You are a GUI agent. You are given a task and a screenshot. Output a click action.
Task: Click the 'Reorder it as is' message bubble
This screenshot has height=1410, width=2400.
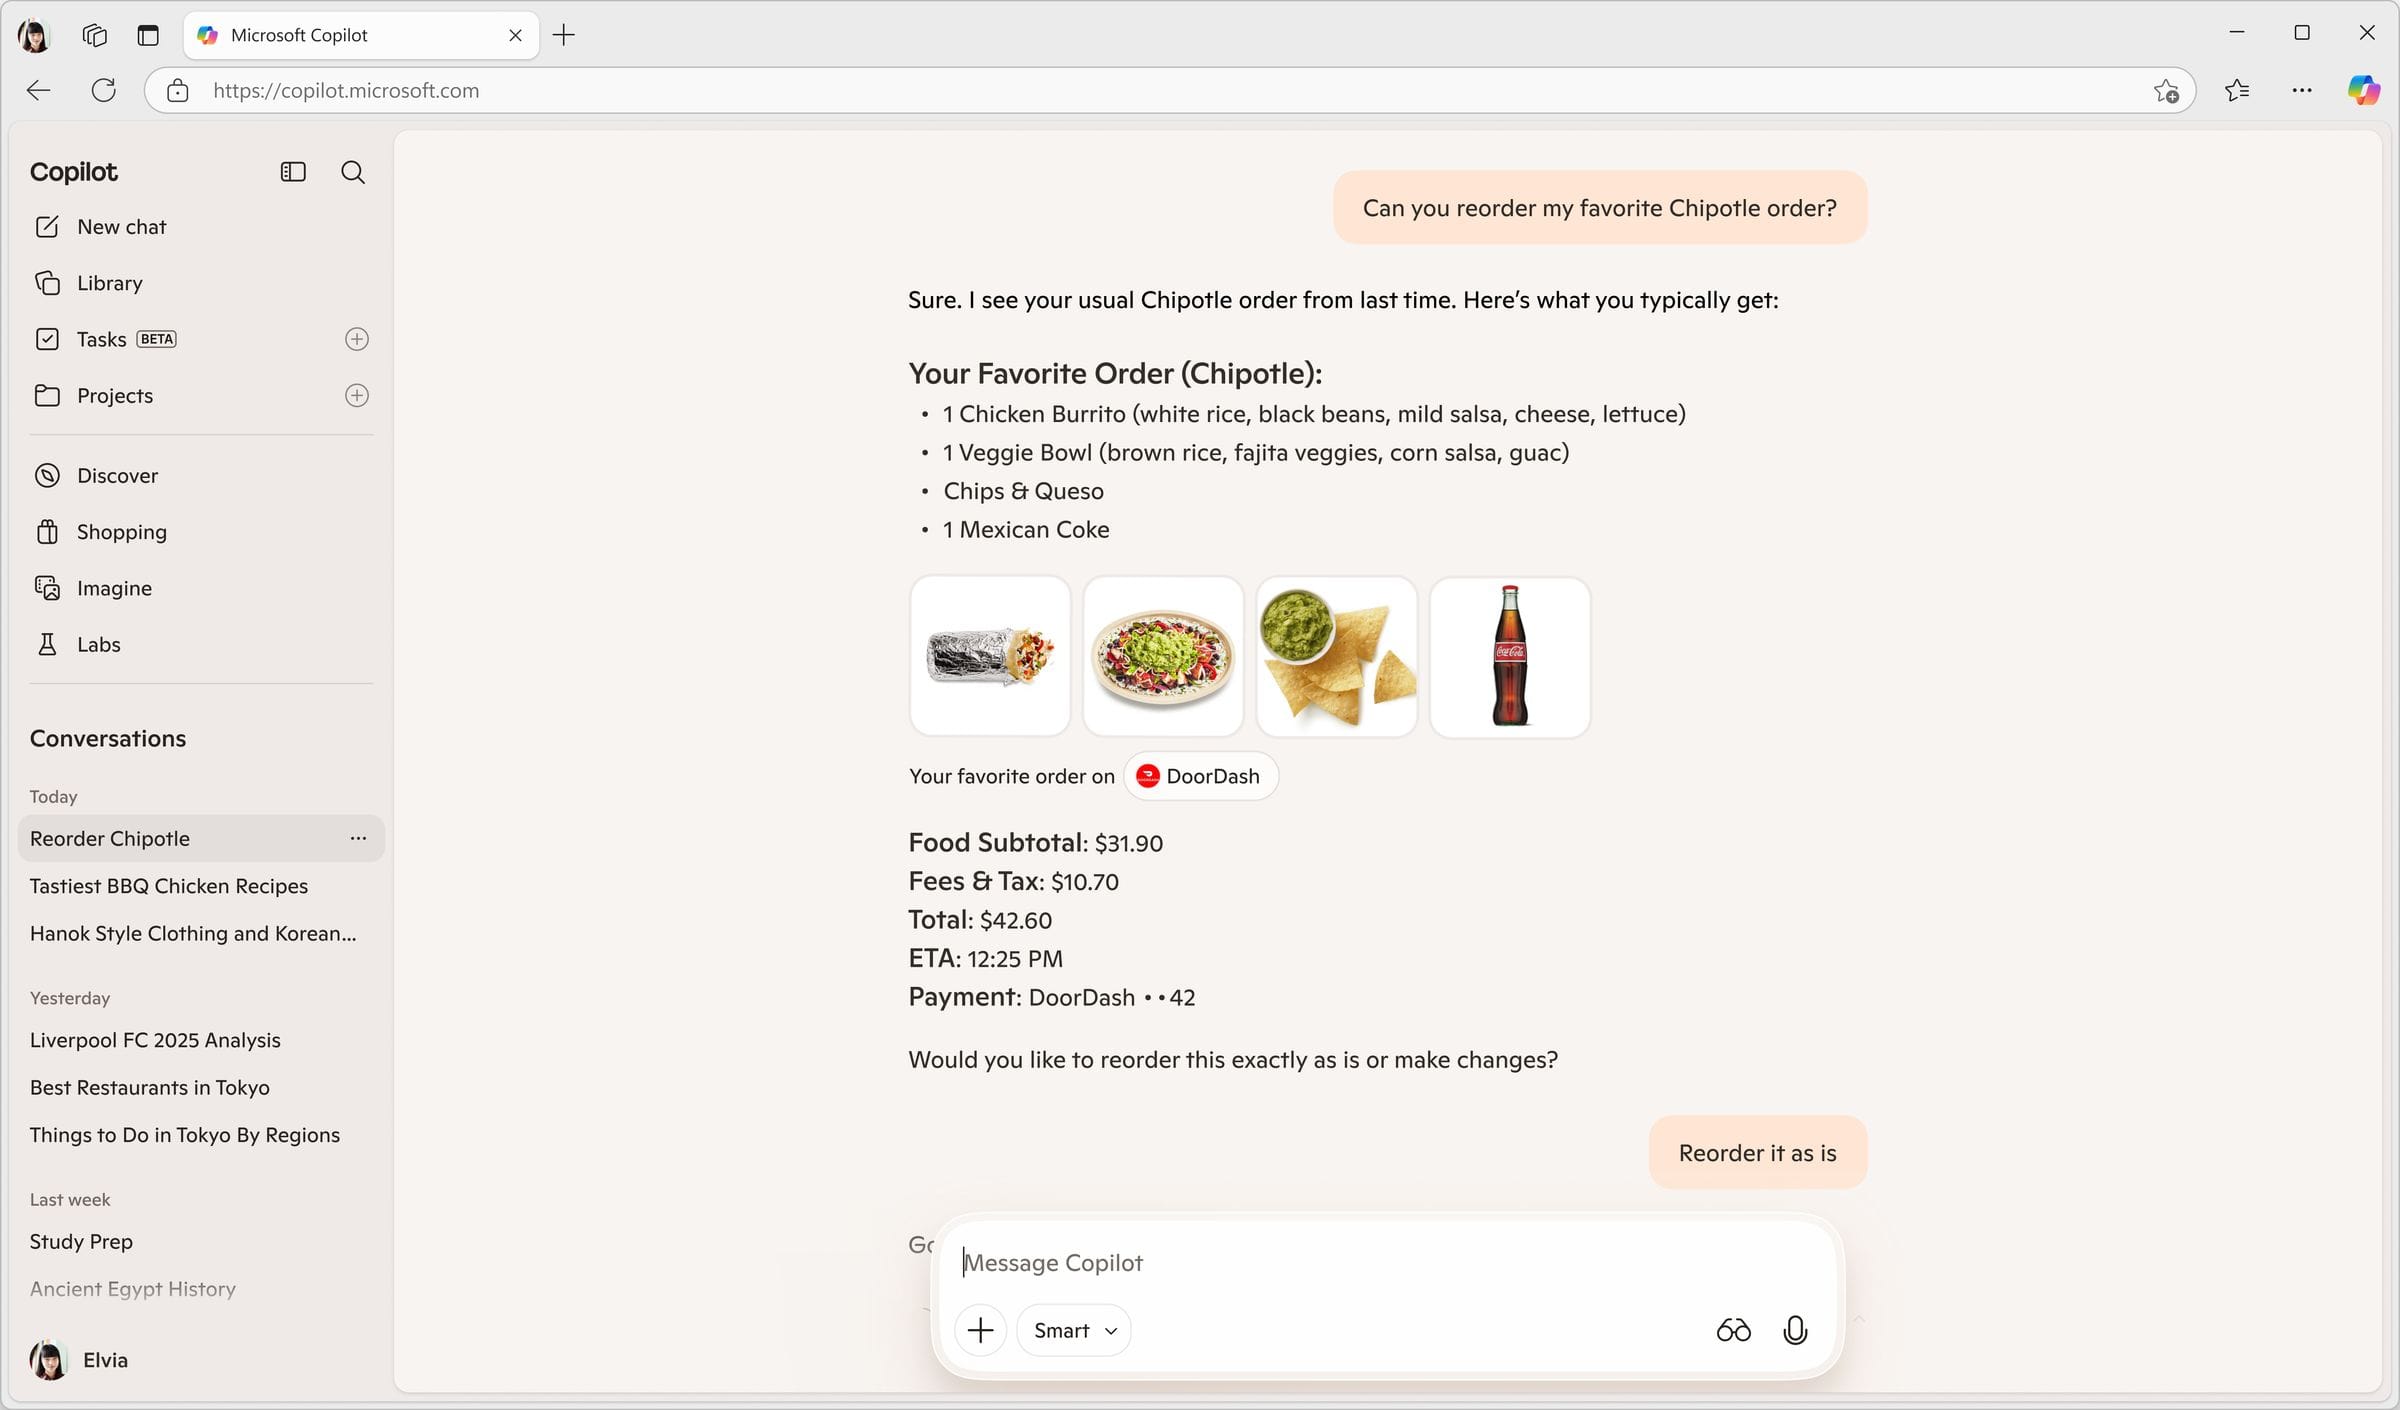click(1758, 1153)
